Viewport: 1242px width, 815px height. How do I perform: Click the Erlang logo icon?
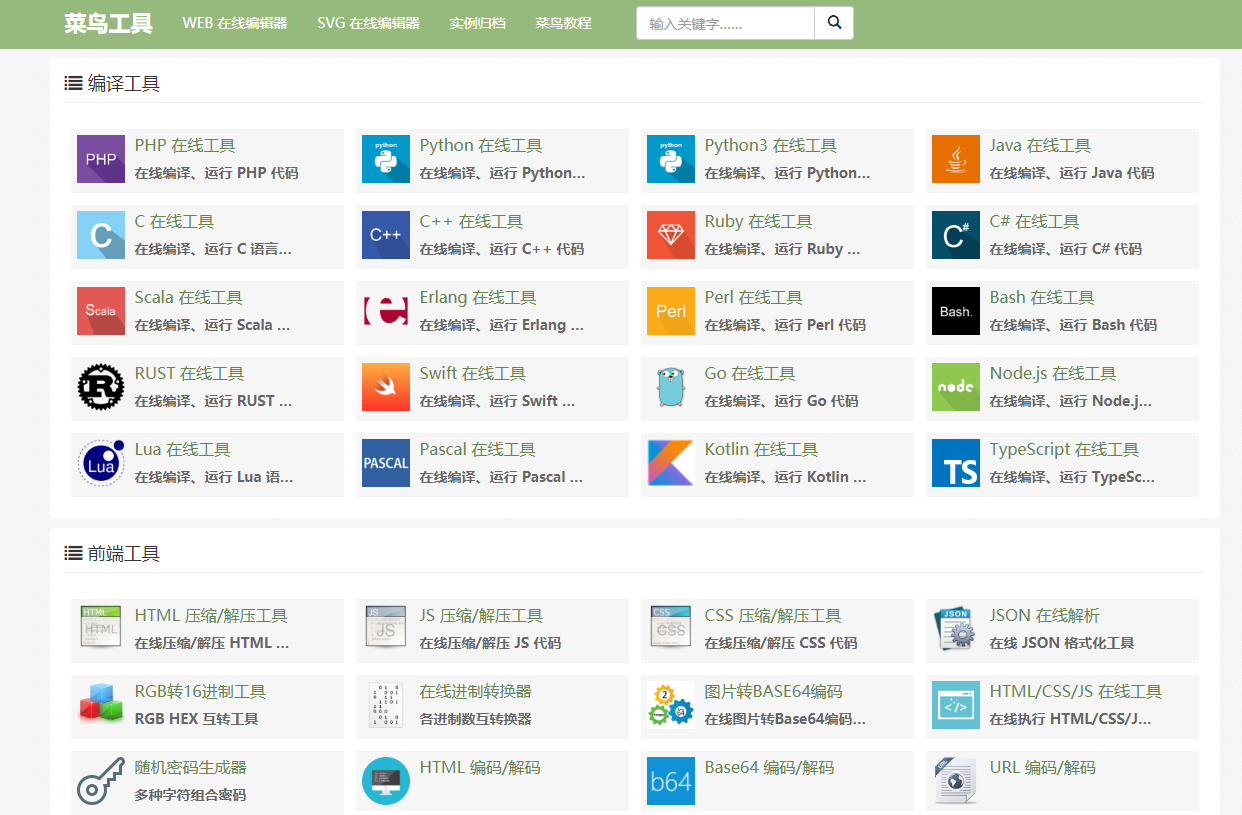tap(386, 311)
